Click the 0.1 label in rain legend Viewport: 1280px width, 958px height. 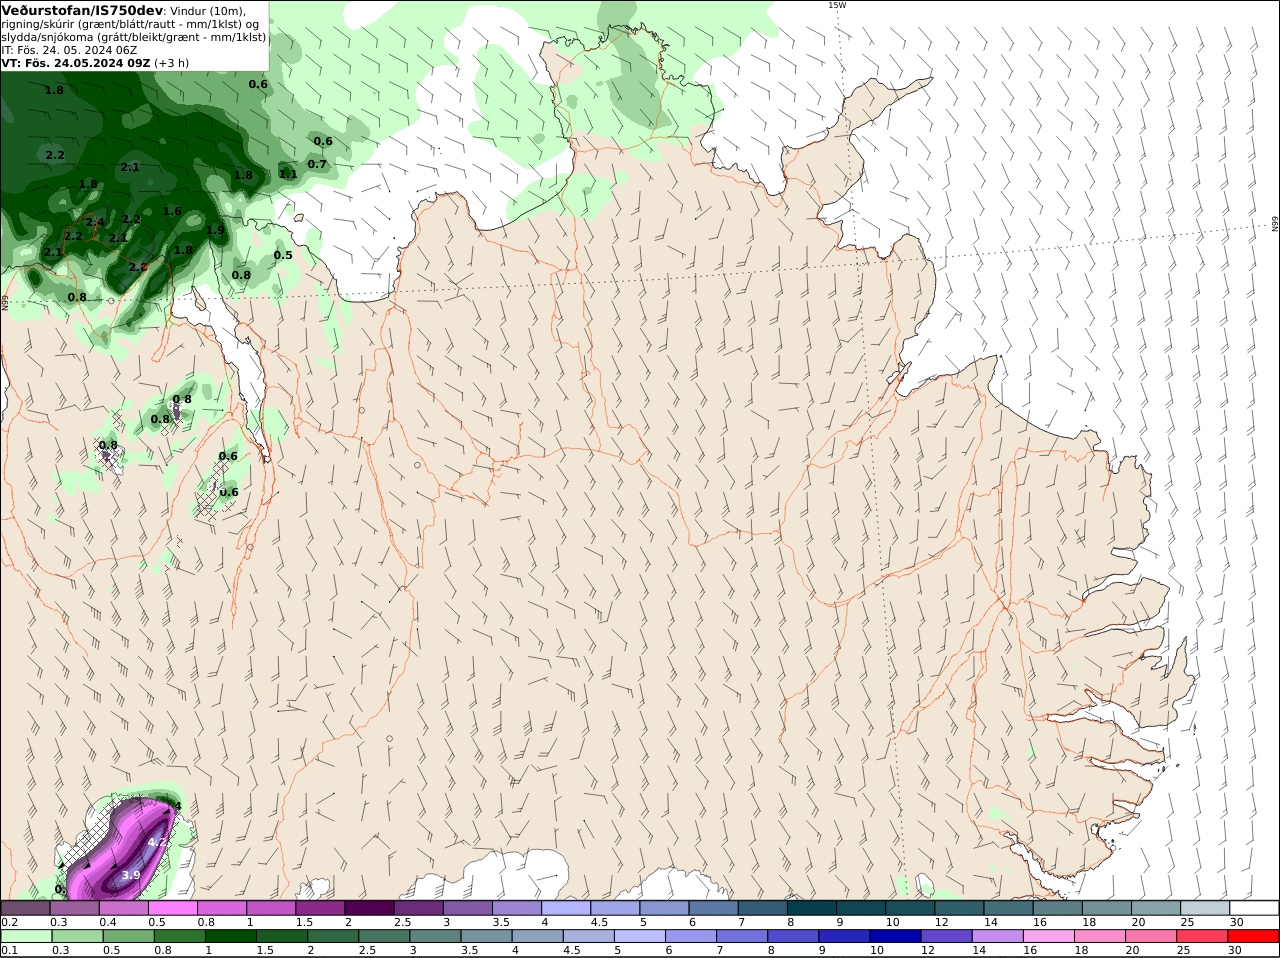pyautogui.click(x=10, y=949)
